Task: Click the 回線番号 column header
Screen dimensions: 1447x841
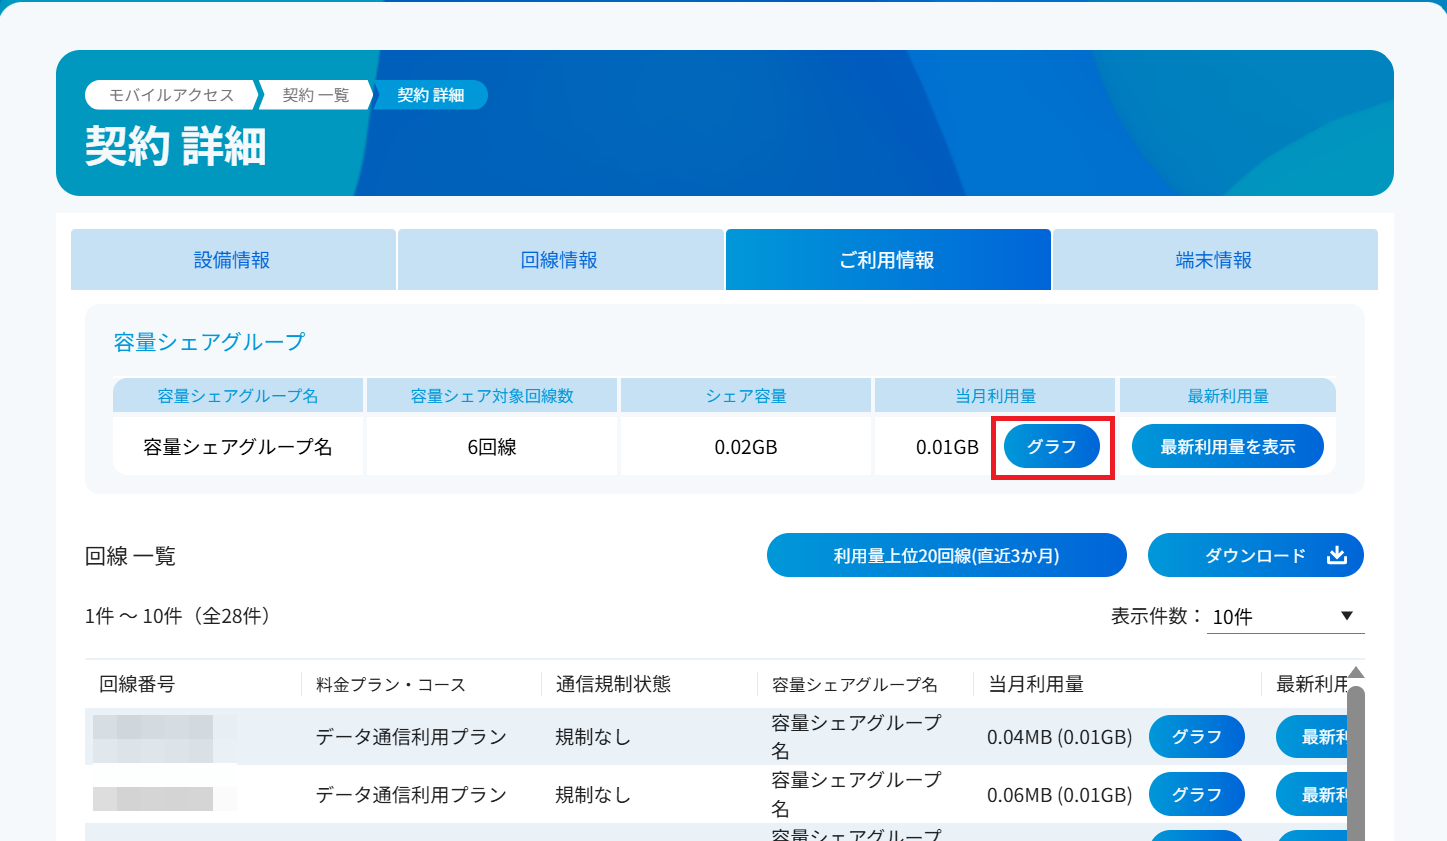Action: pos(137,684)
